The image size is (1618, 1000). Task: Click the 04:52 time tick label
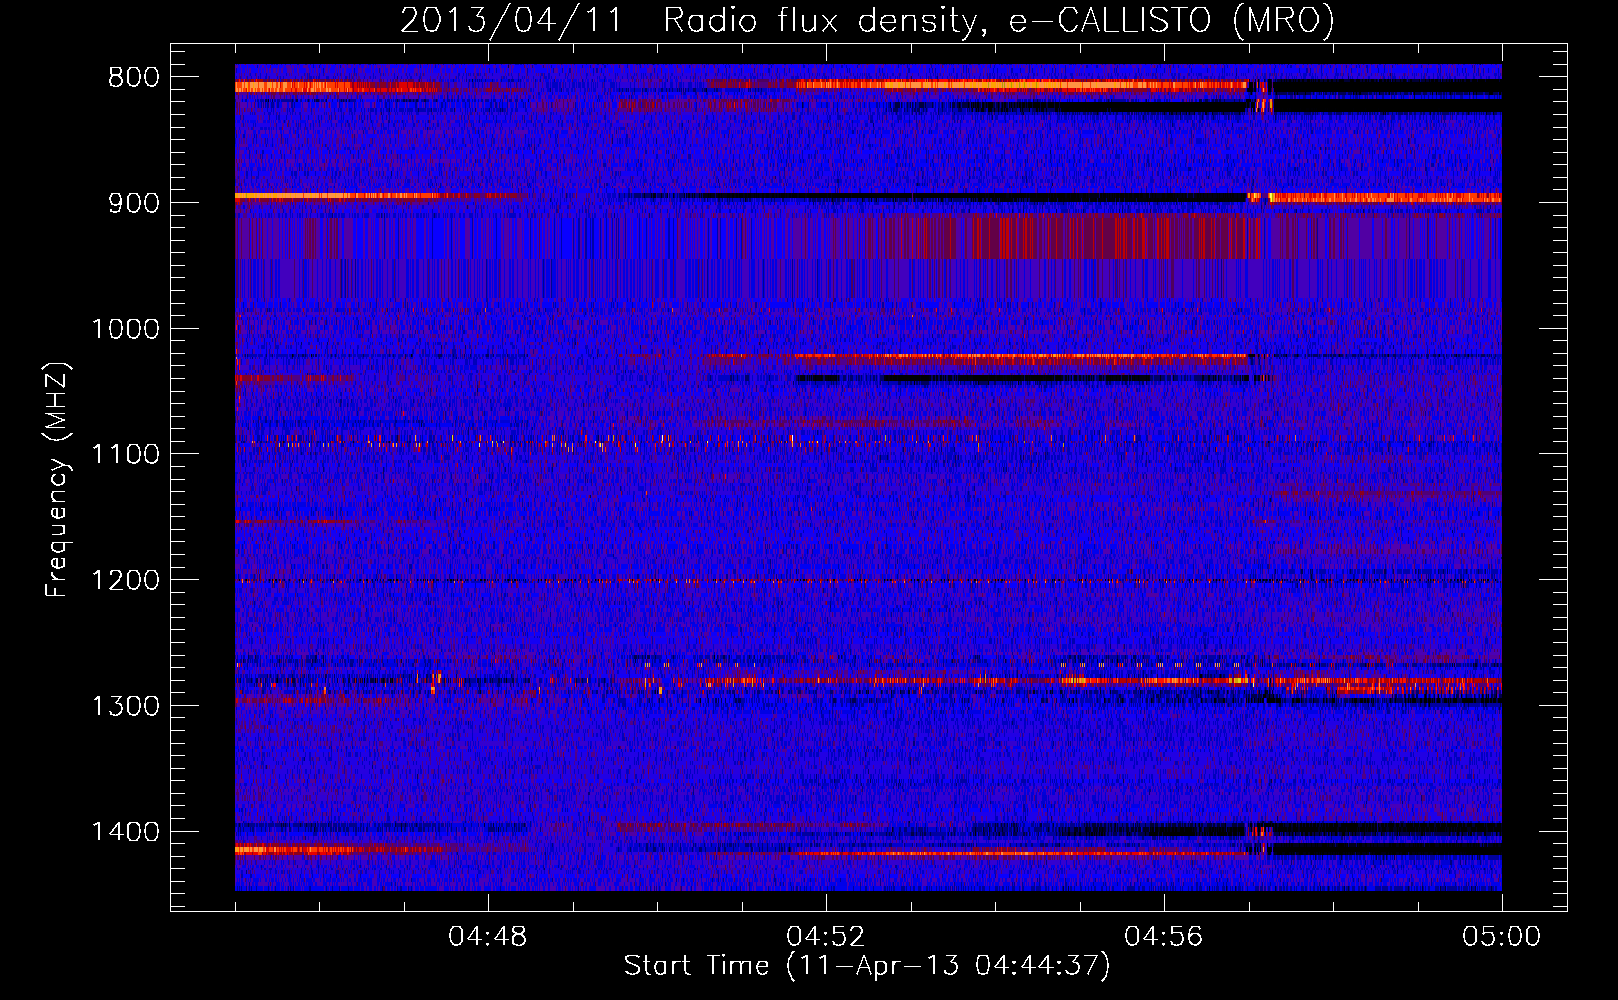[x=826, y=937]
